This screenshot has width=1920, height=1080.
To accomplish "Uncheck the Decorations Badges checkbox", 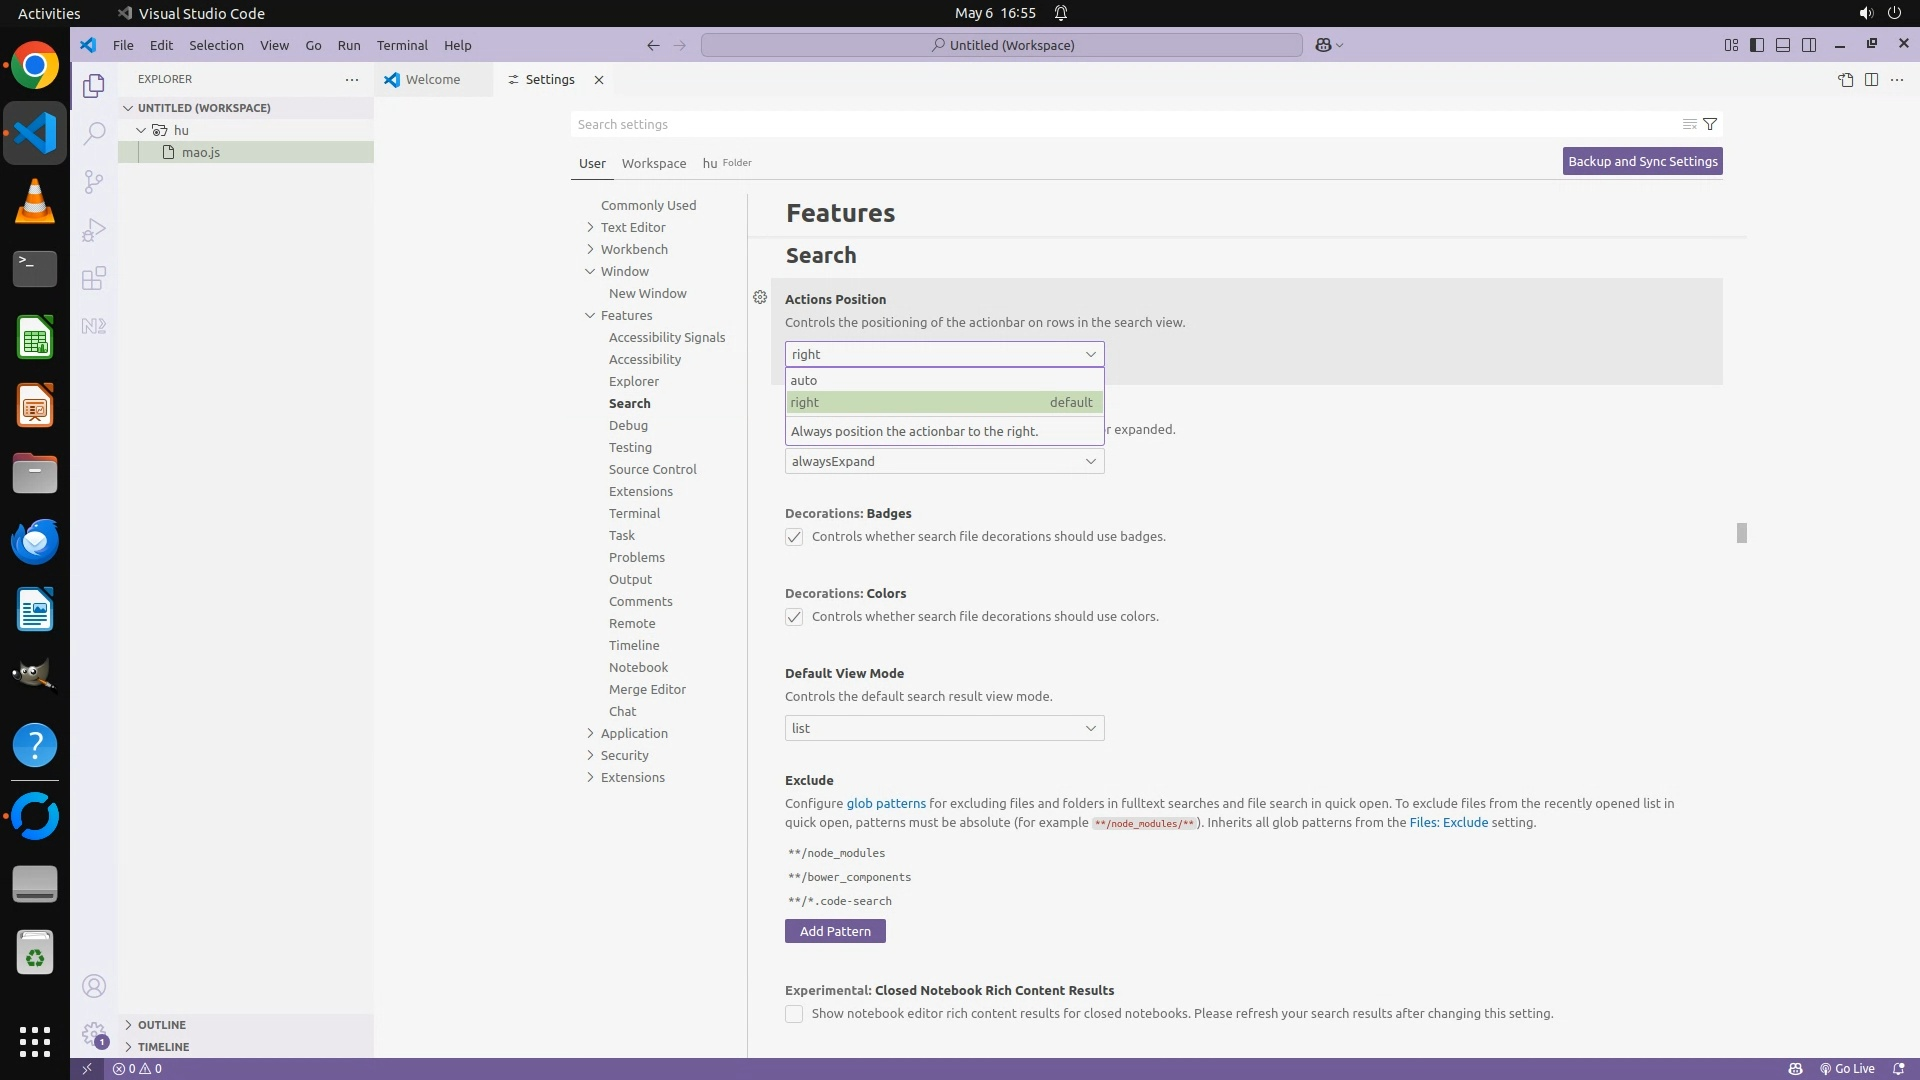I will [794, 537].
